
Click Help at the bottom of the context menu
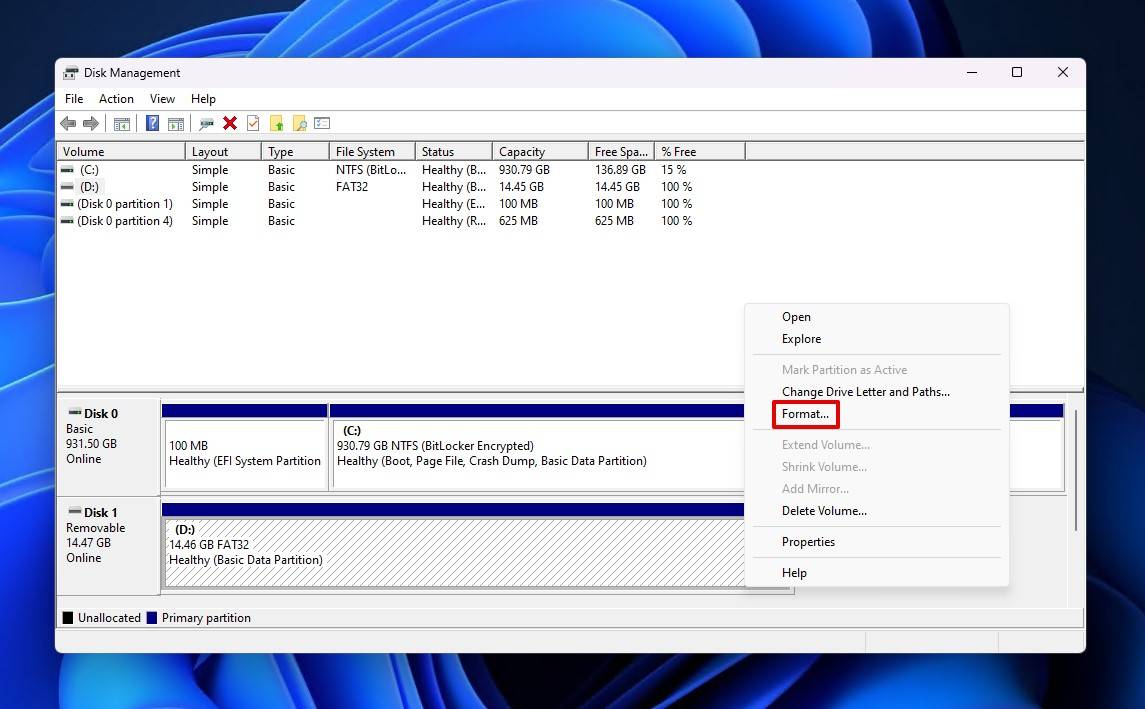794,572
